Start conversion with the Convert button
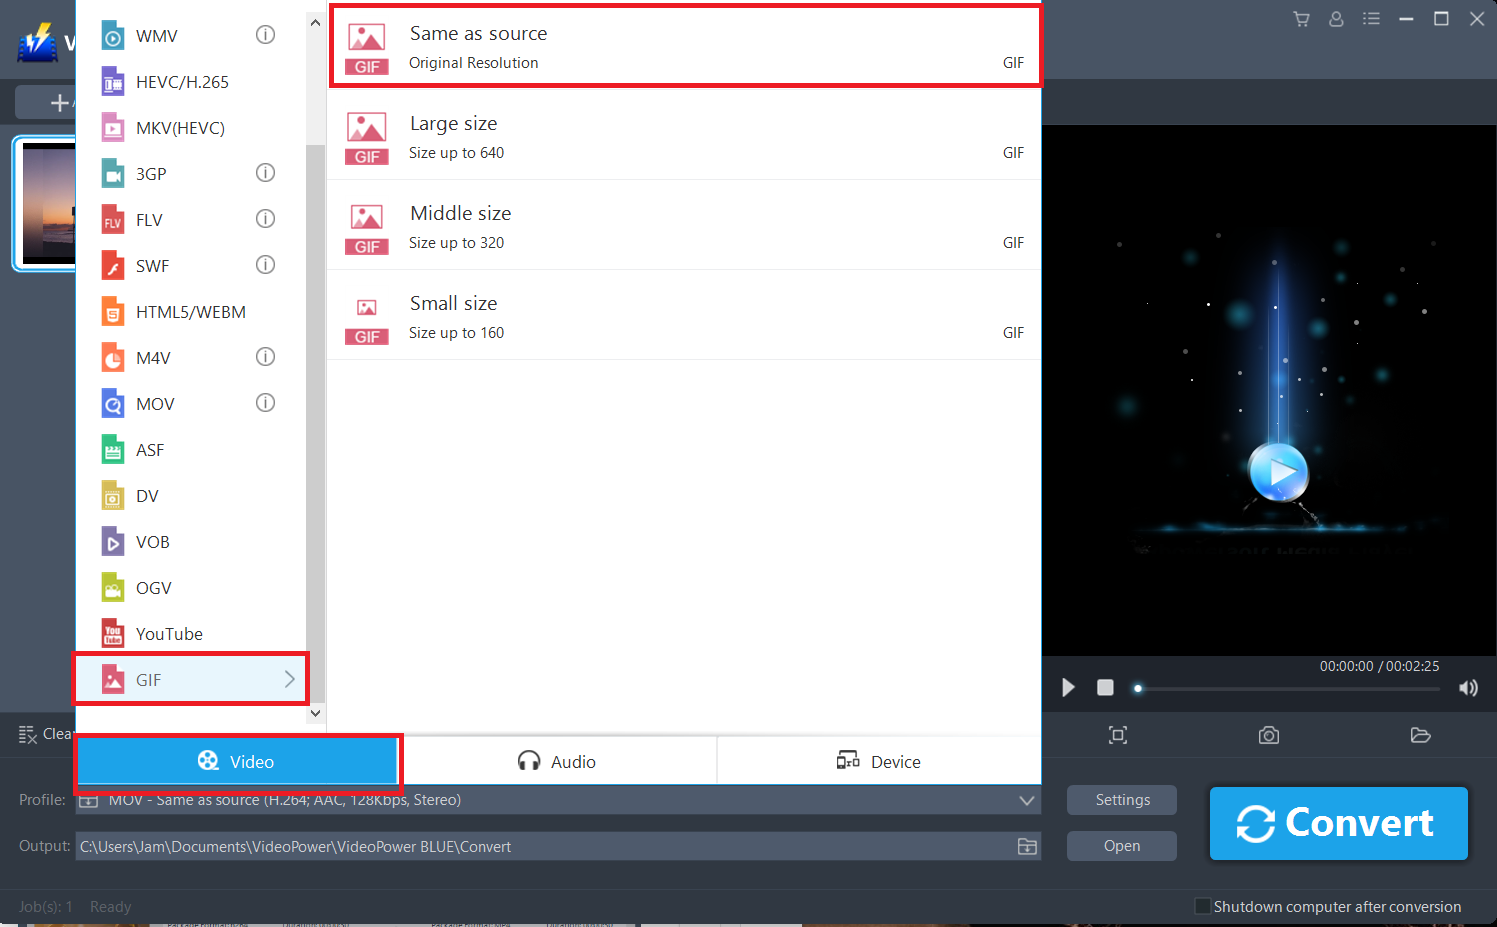 point(1338,823)
